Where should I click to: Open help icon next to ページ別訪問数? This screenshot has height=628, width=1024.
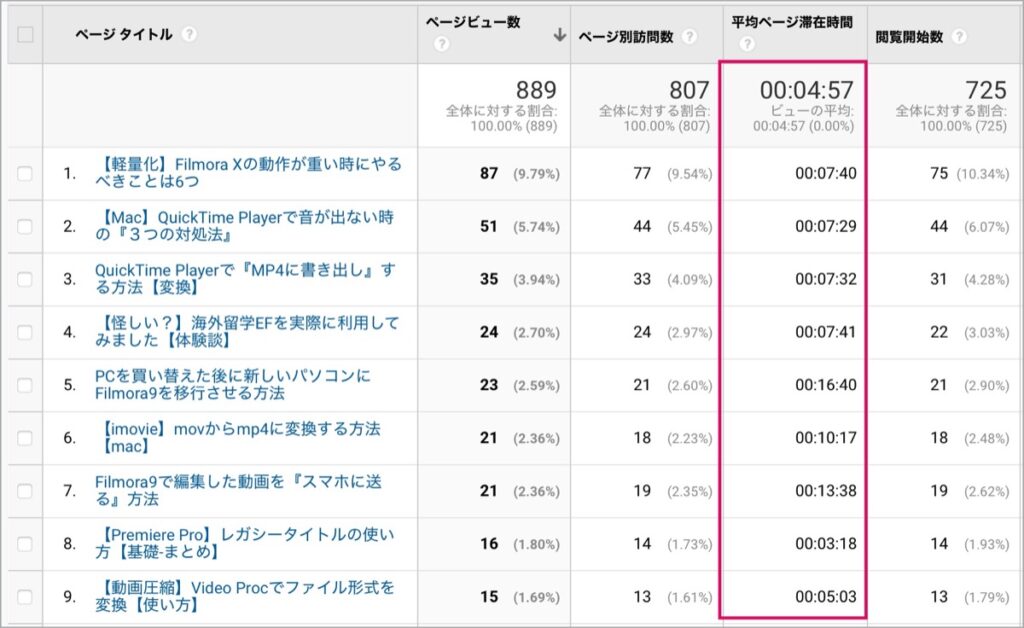689,37
